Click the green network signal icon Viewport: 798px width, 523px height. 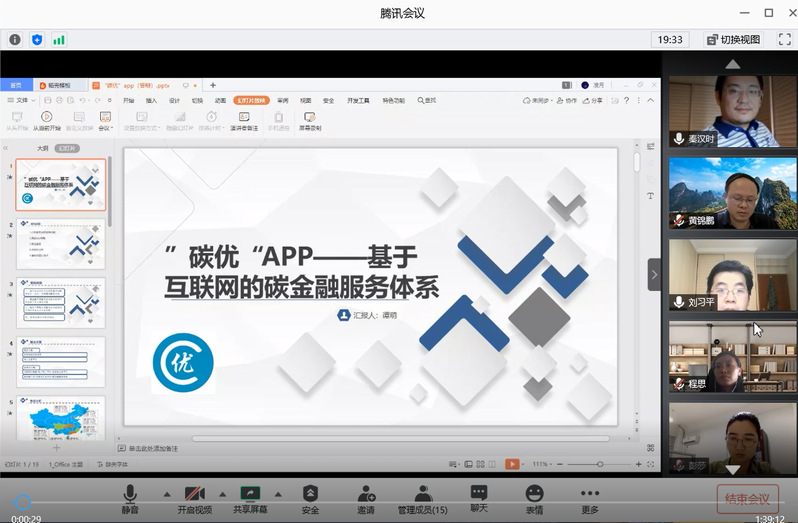(59, 40)
